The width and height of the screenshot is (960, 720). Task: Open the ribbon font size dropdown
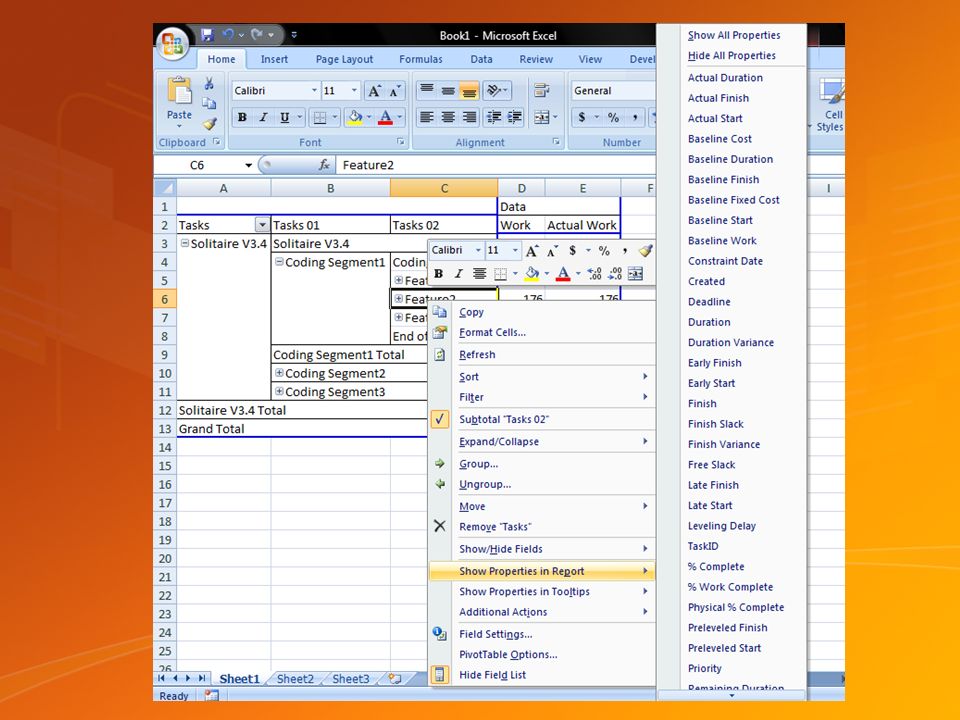(354, 91)
